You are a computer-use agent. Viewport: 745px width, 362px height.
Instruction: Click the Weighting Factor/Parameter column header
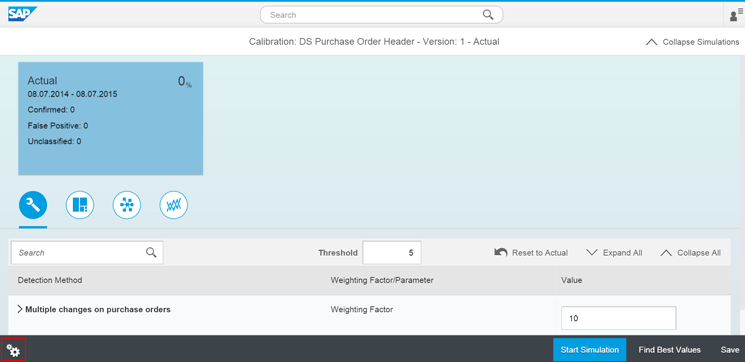382,280
